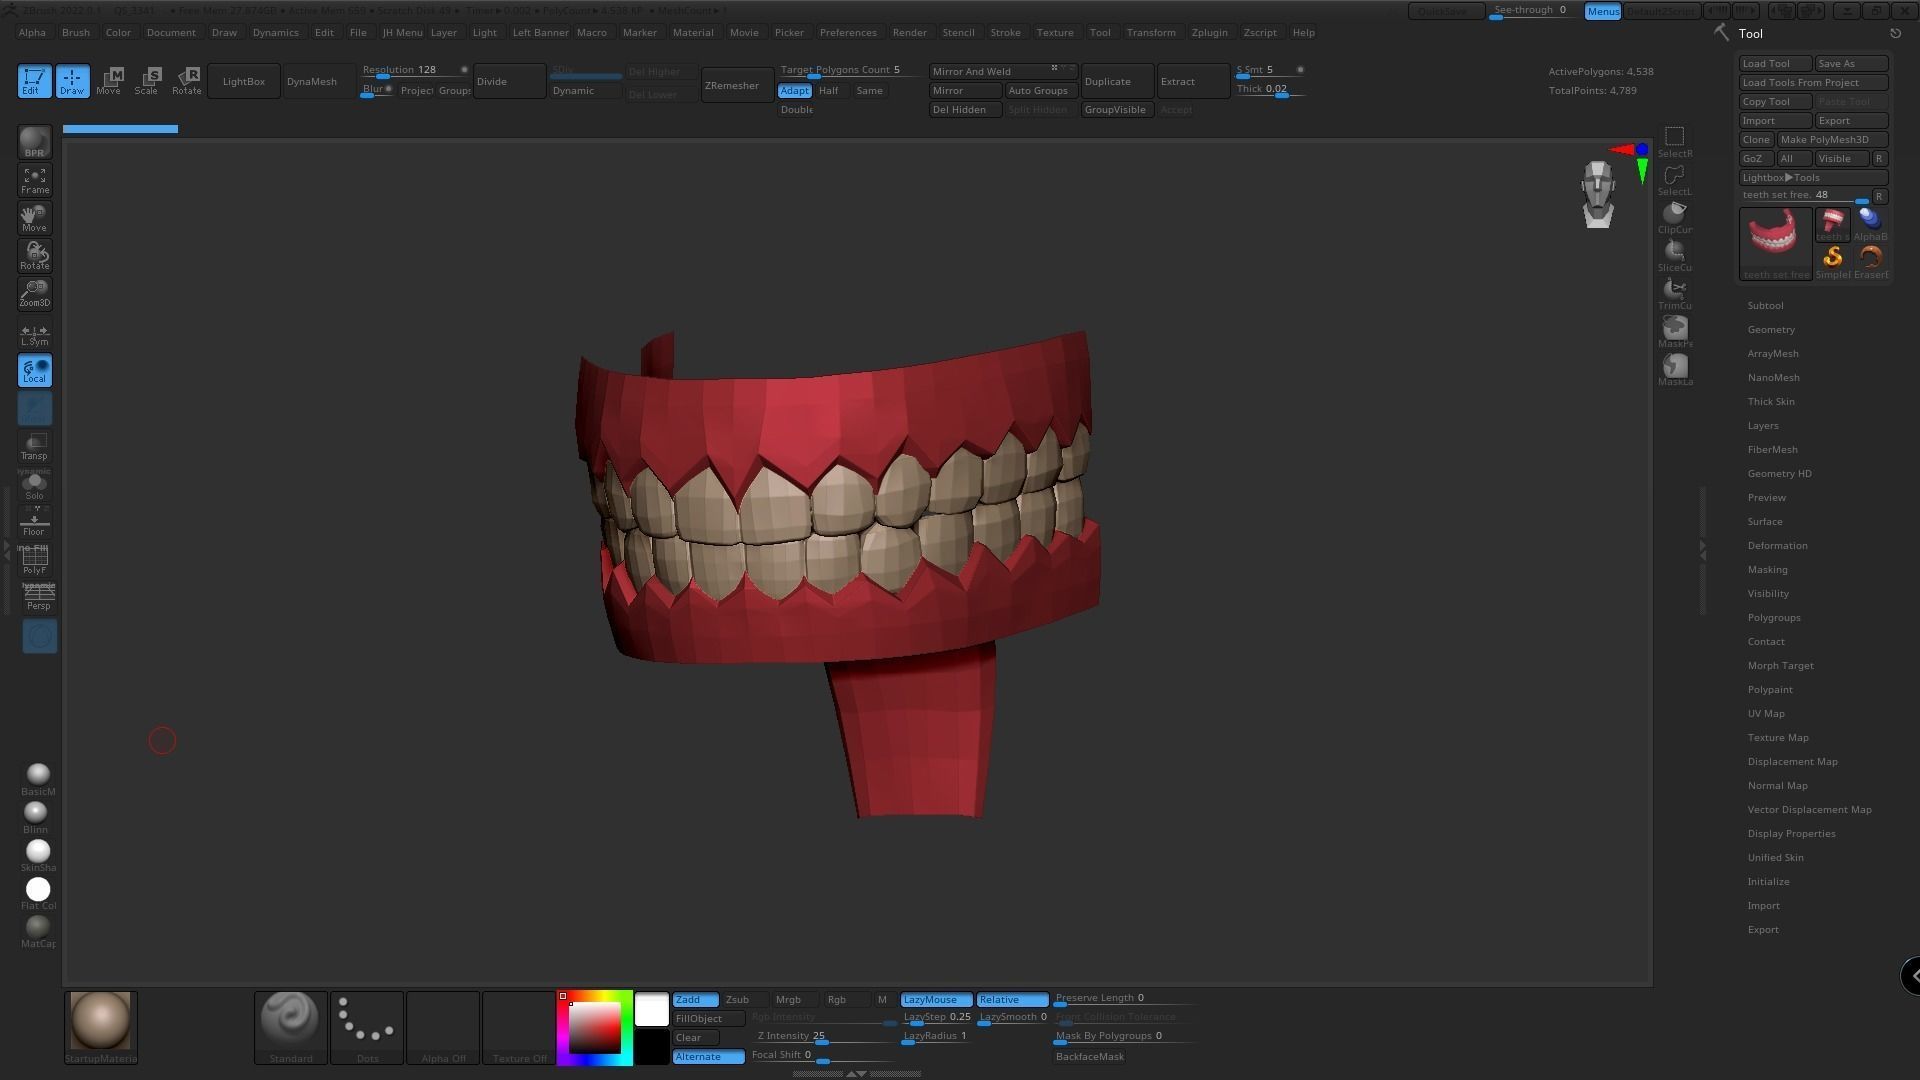Click the TrimCurve brush icon
The height and width of the screenshot is (1080, 1920).
pos(1674,292)
